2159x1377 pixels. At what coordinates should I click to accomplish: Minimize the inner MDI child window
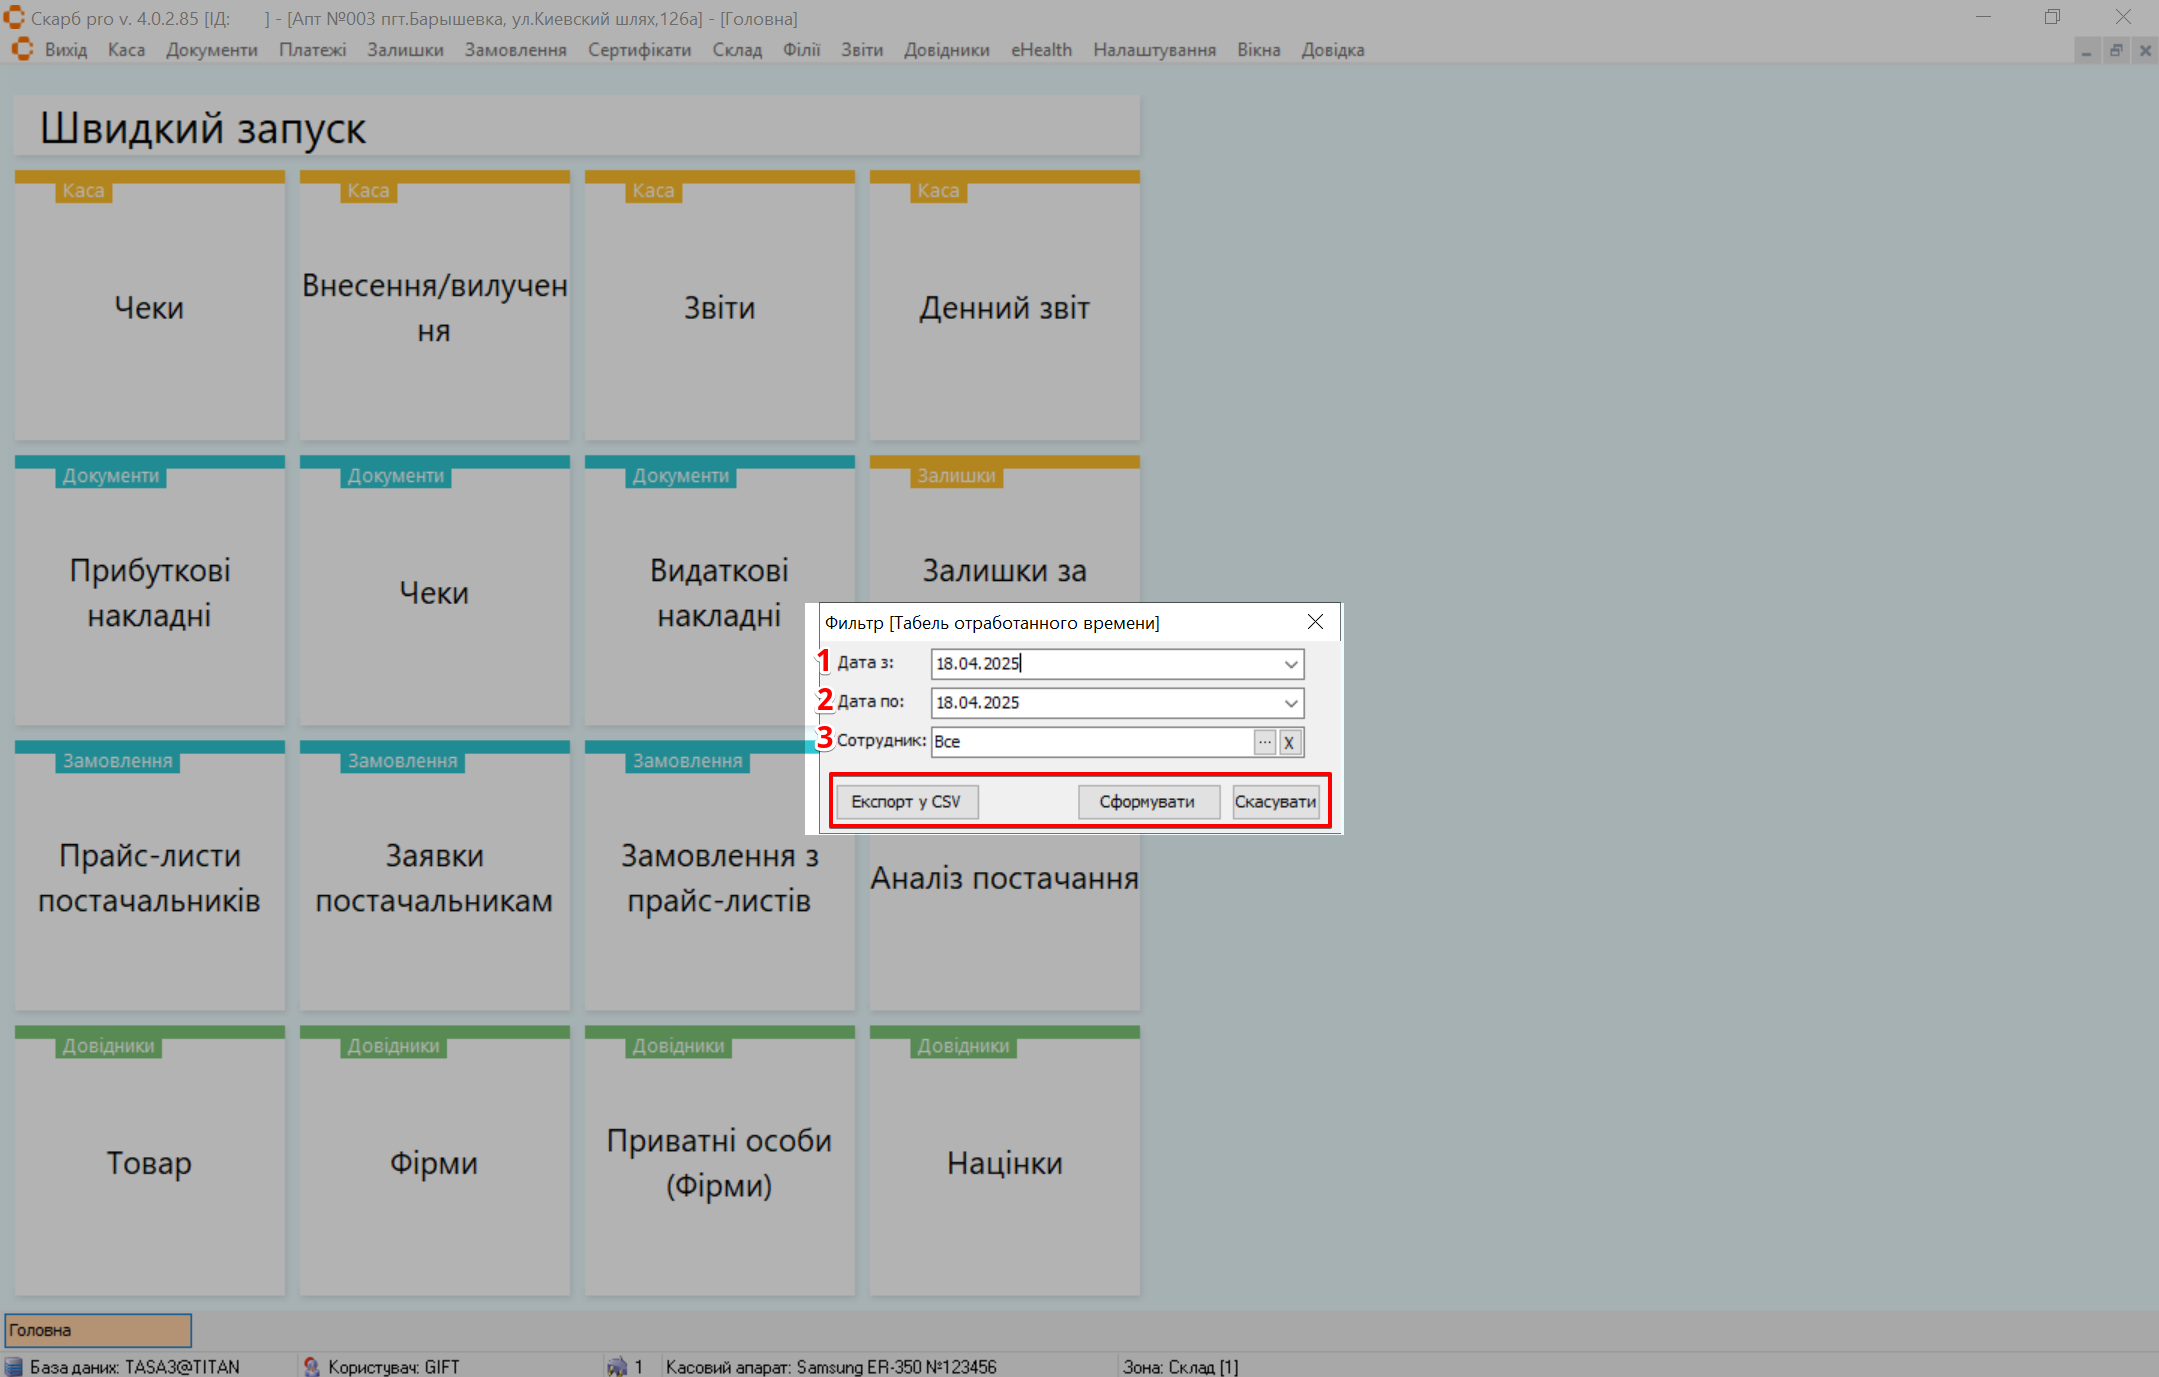2086,50
